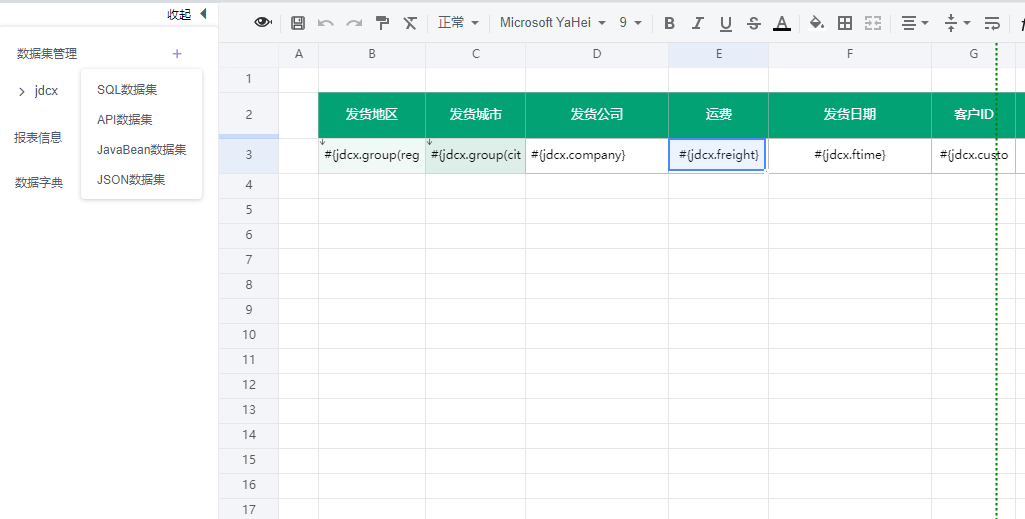Select the format painter tool
This screenshot has height=519, width=1025.
point(382,23)
